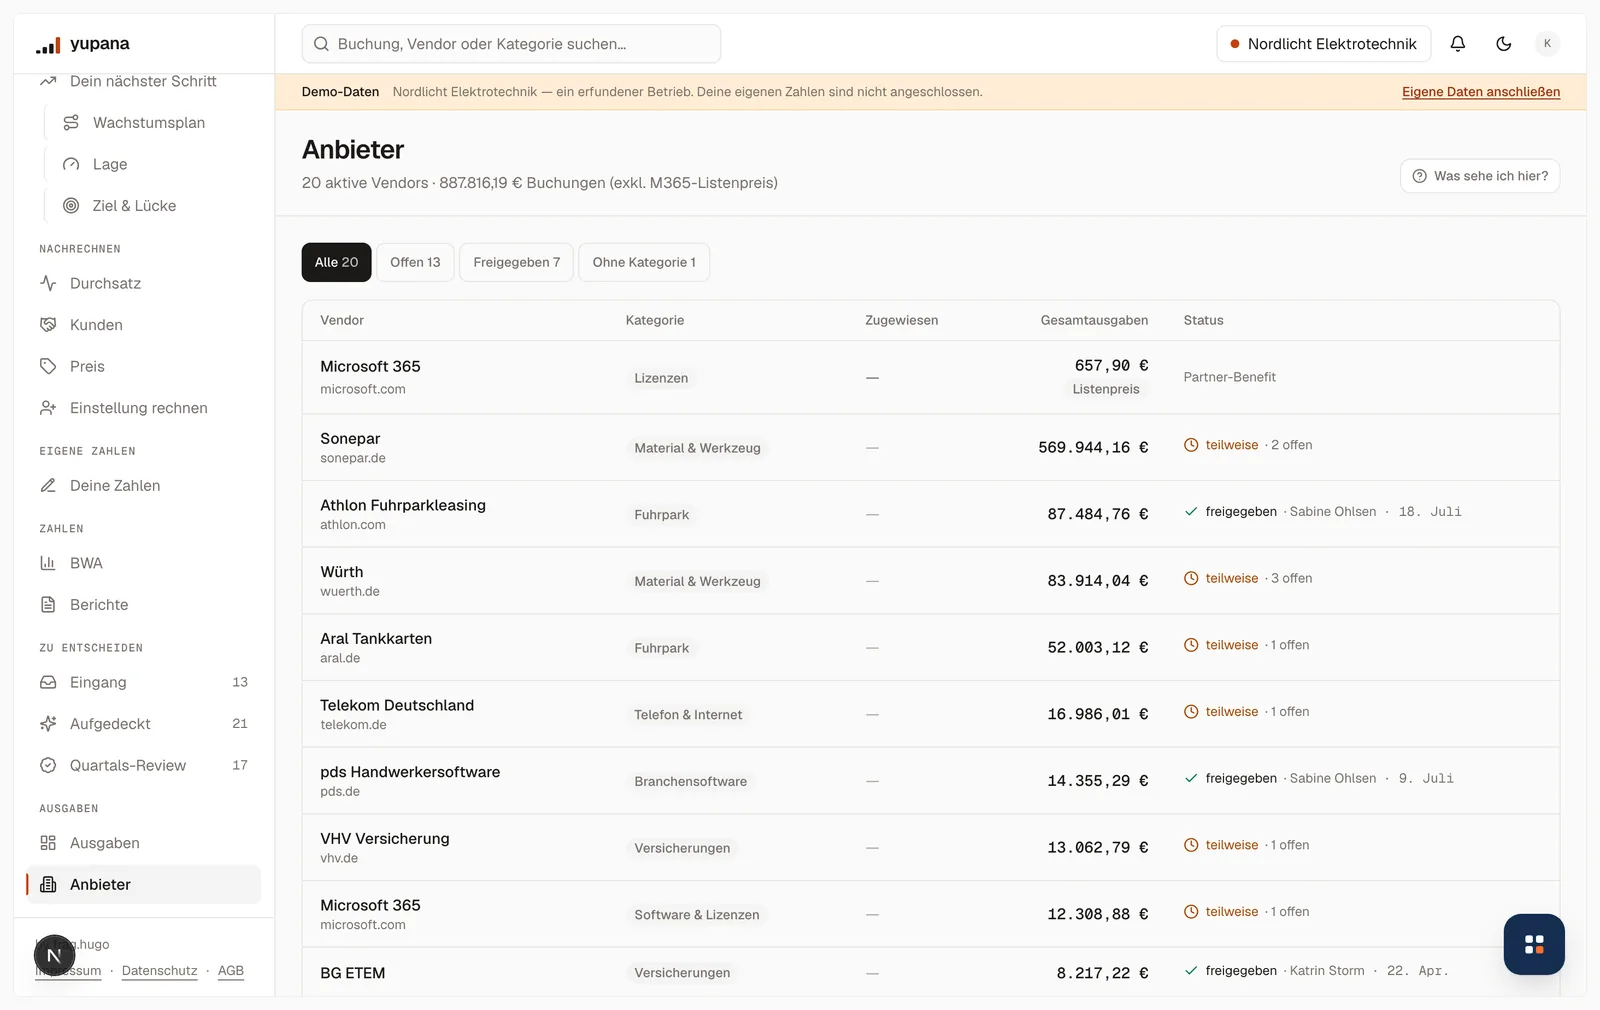Click Software & Lizenzen category chip
The width and height of the screenshot is (1600, 1010).
(x=696, y=915)
